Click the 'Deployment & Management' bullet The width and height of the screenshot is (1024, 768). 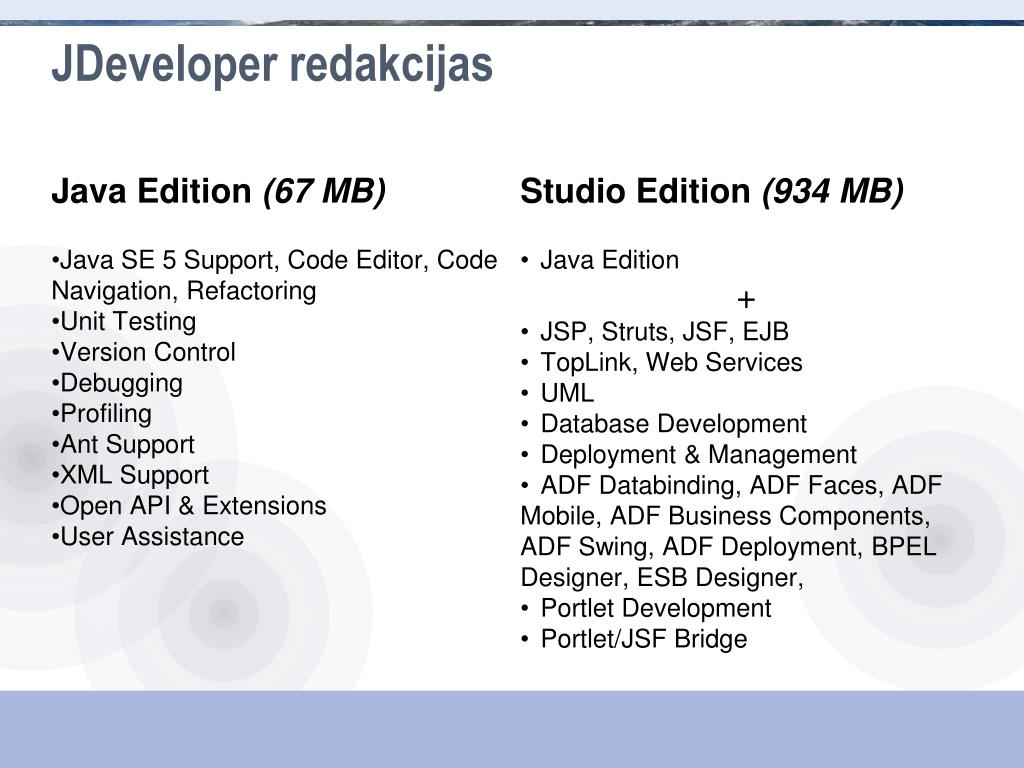point(689,455)
